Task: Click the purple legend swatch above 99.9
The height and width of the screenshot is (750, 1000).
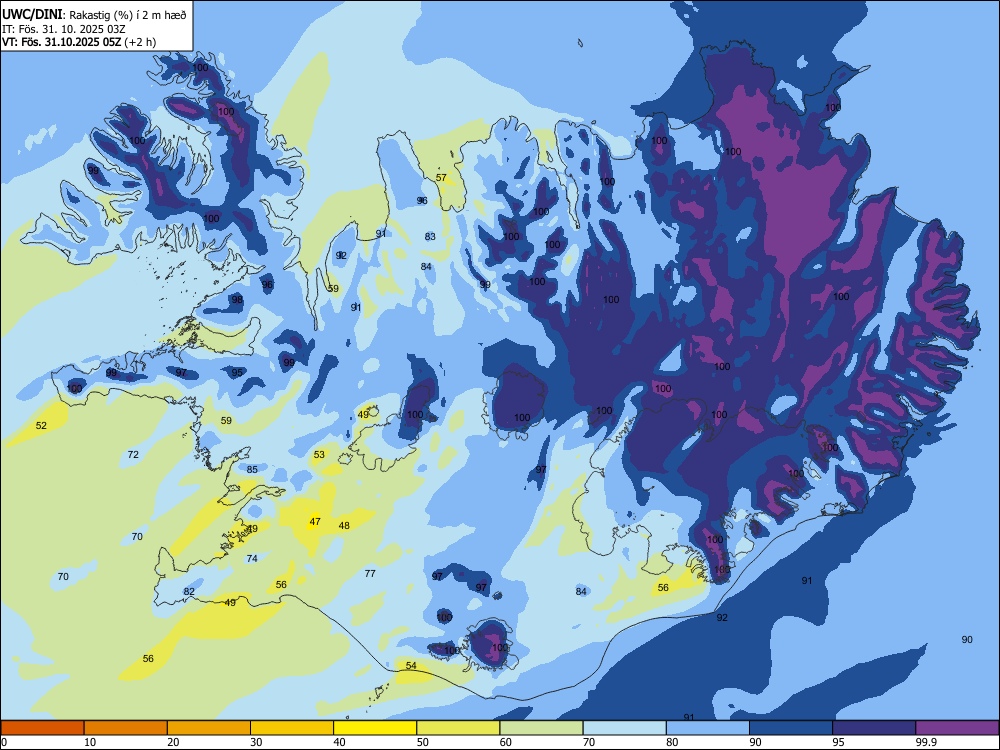Action: pyautogui.click(x=957, y=728)
